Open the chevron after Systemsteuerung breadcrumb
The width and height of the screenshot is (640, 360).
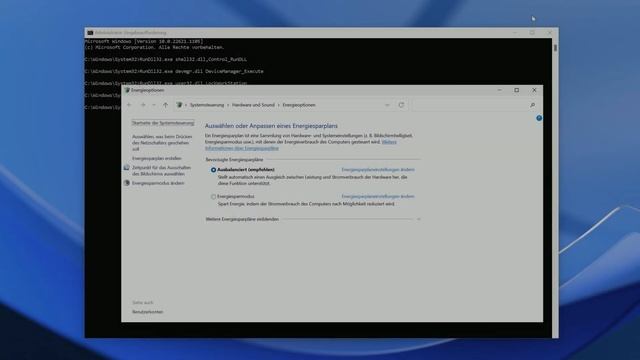[x=228, y=105]
